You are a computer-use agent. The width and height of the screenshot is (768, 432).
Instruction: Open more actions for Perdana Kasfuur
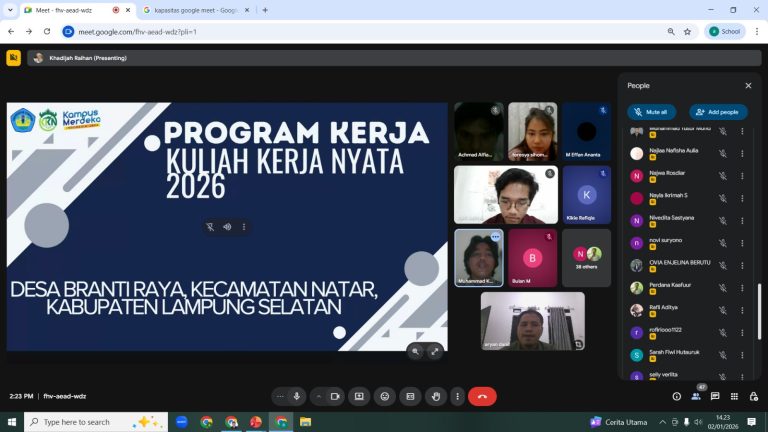742,288
